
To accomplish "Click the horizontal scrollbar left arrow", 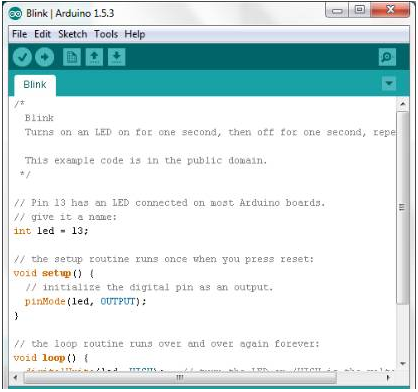I will [15, 378].
